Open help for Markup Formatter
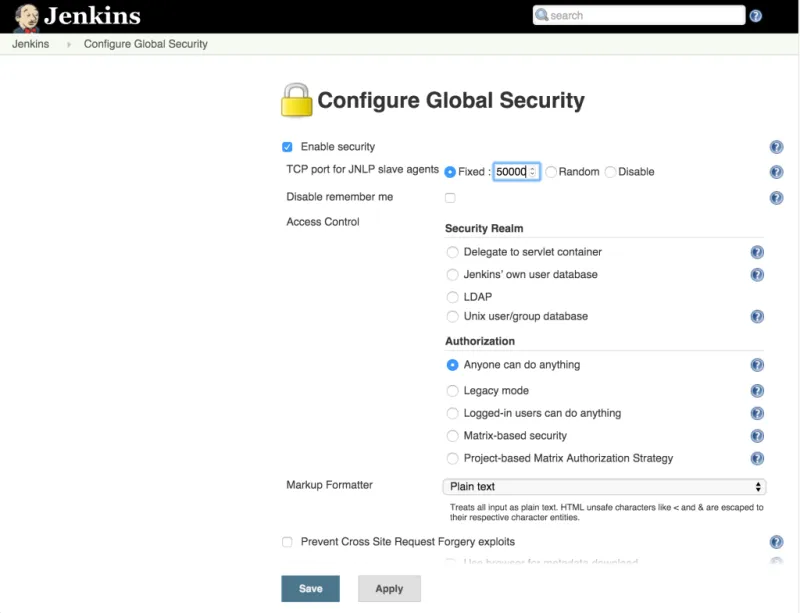Image resolution: width=800 pixels, height=613 pixels. click(x=776, y=485)
